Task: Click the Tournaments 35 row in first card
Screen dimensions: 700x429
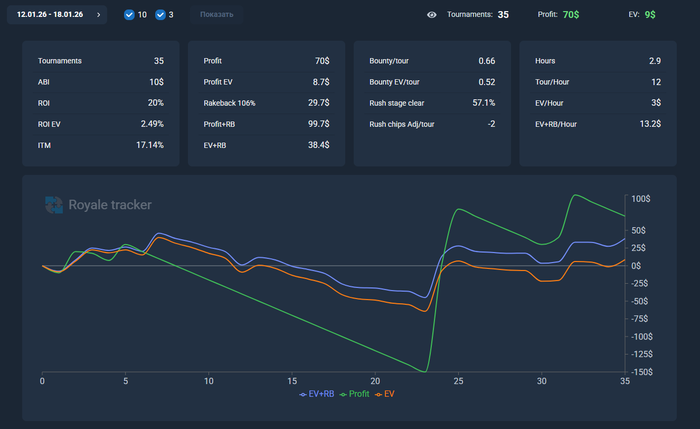Action: 100,61
